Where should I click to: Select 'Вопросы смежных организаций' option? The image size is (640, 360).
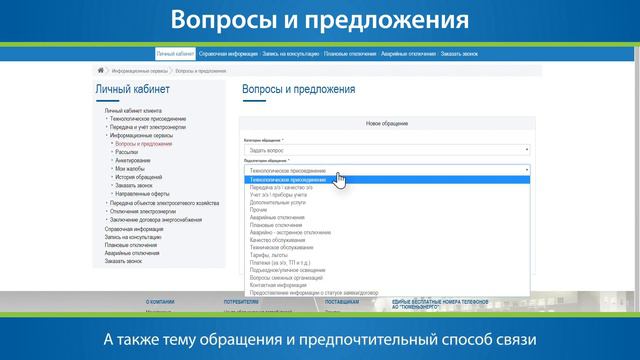click(387, 278)
